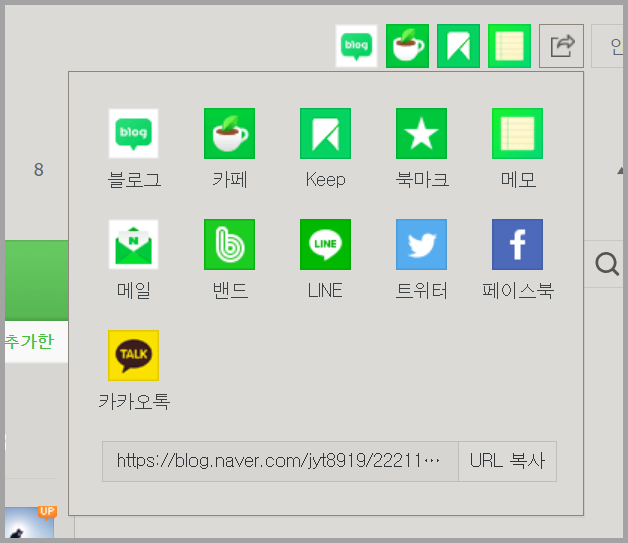
Task: Add to 북마크 star icon
Action: [x=421, y=133]
